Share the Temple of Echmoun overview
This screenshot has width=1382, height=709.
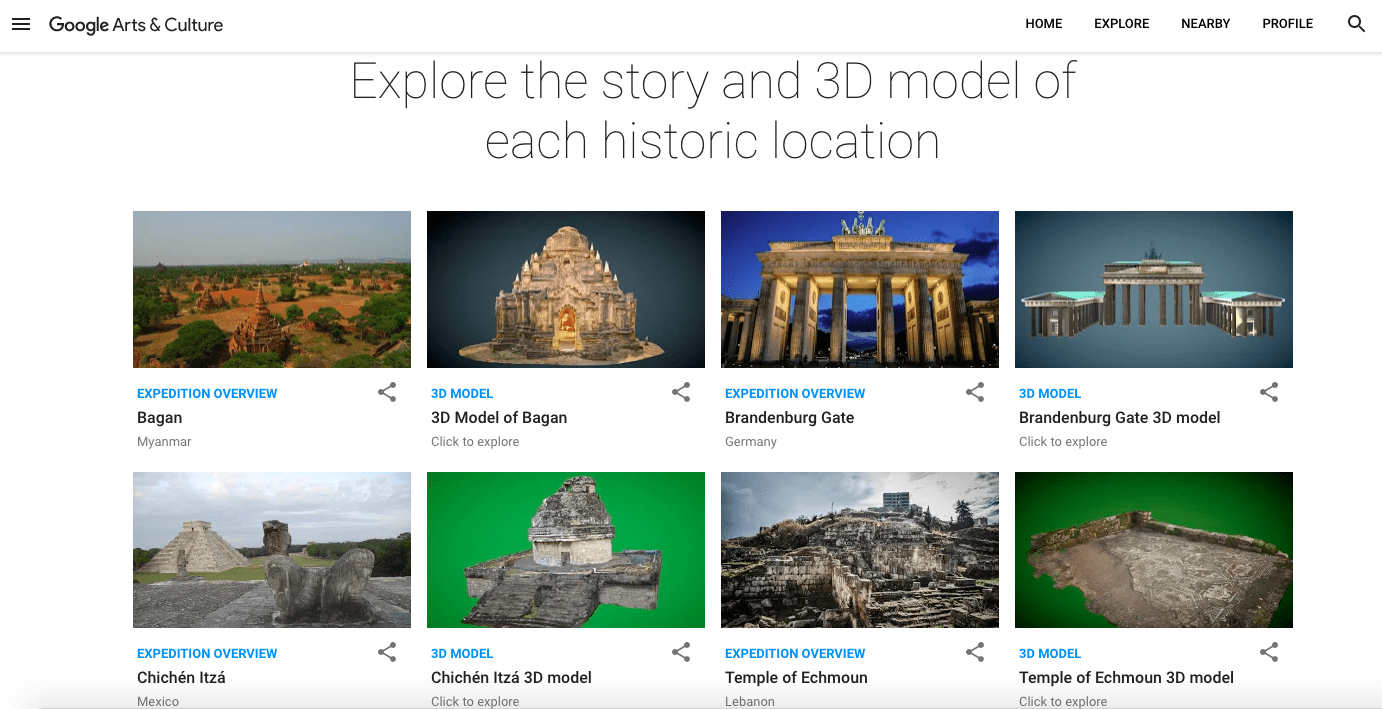click(x=975, y=653)
